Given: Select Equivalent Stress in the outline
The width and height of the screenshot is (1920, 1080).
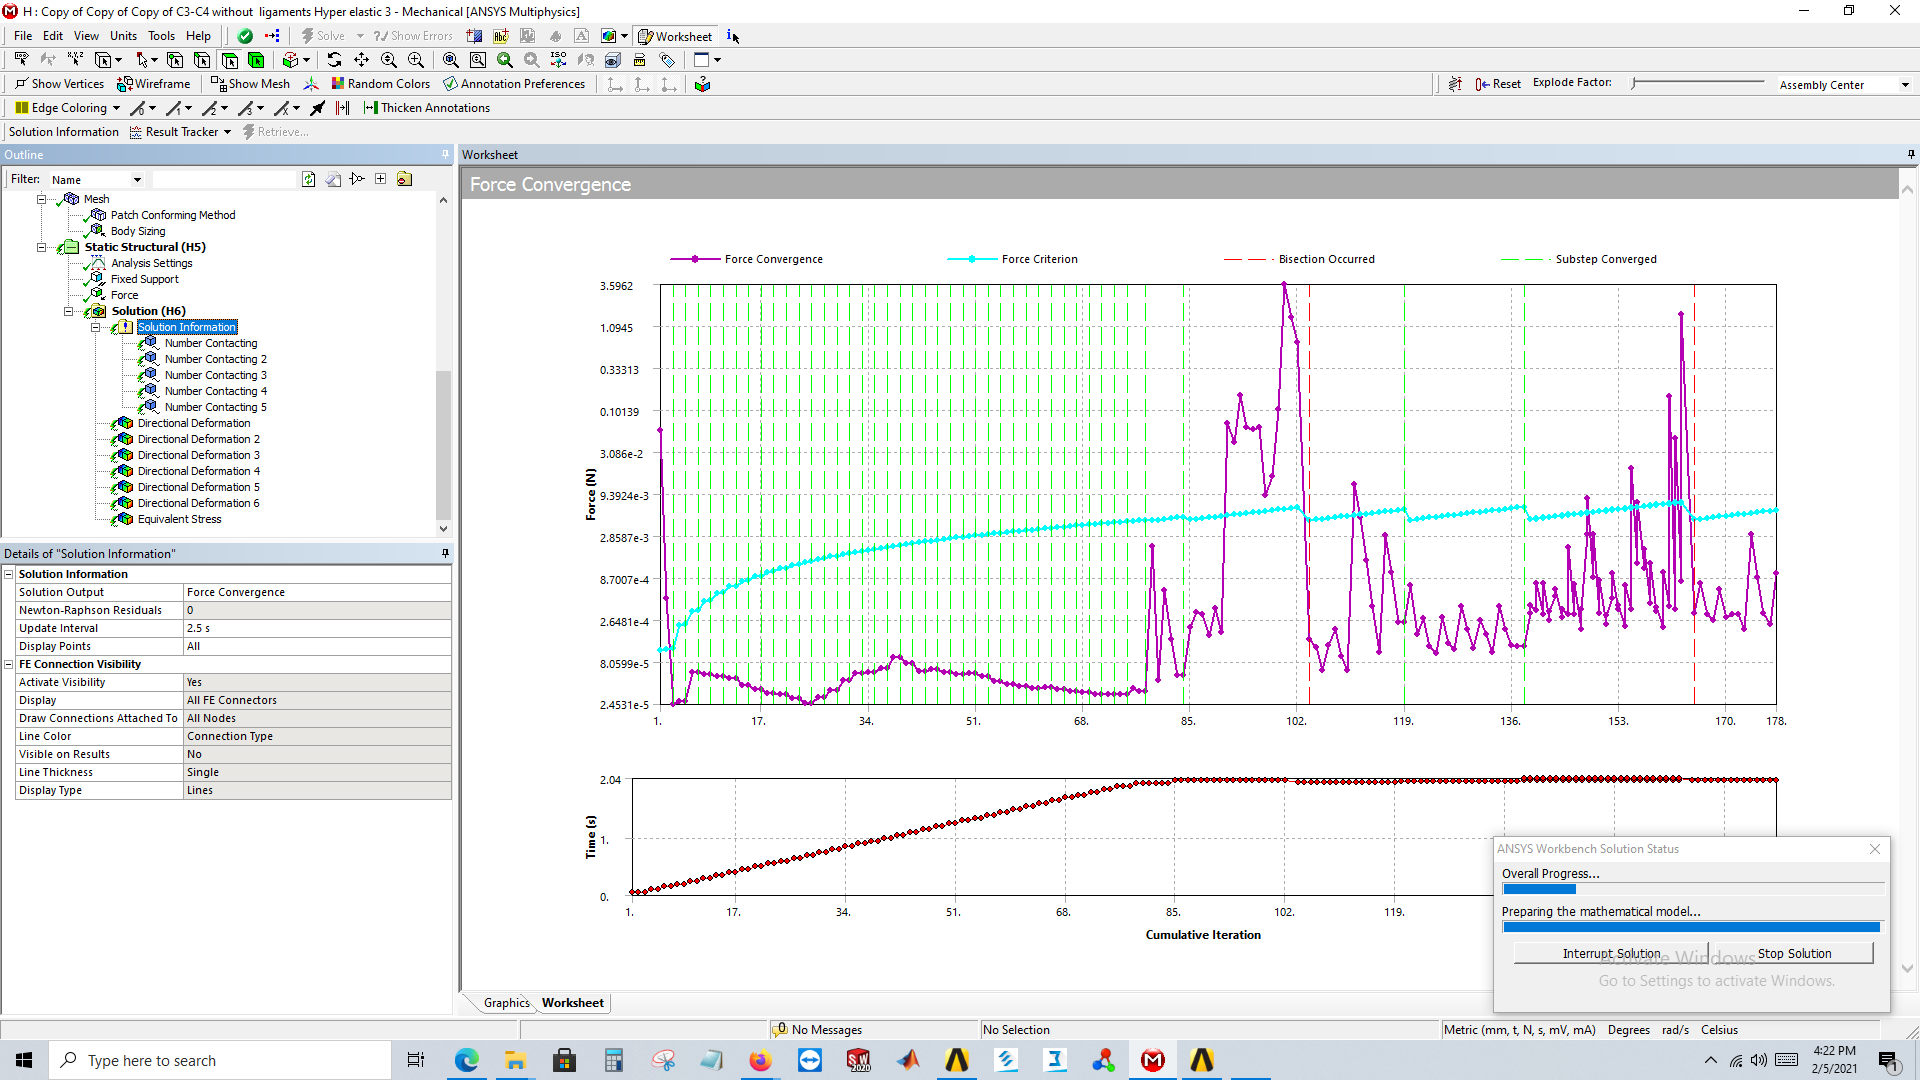Looking at the screenshot, I should [x=180, y=519].
